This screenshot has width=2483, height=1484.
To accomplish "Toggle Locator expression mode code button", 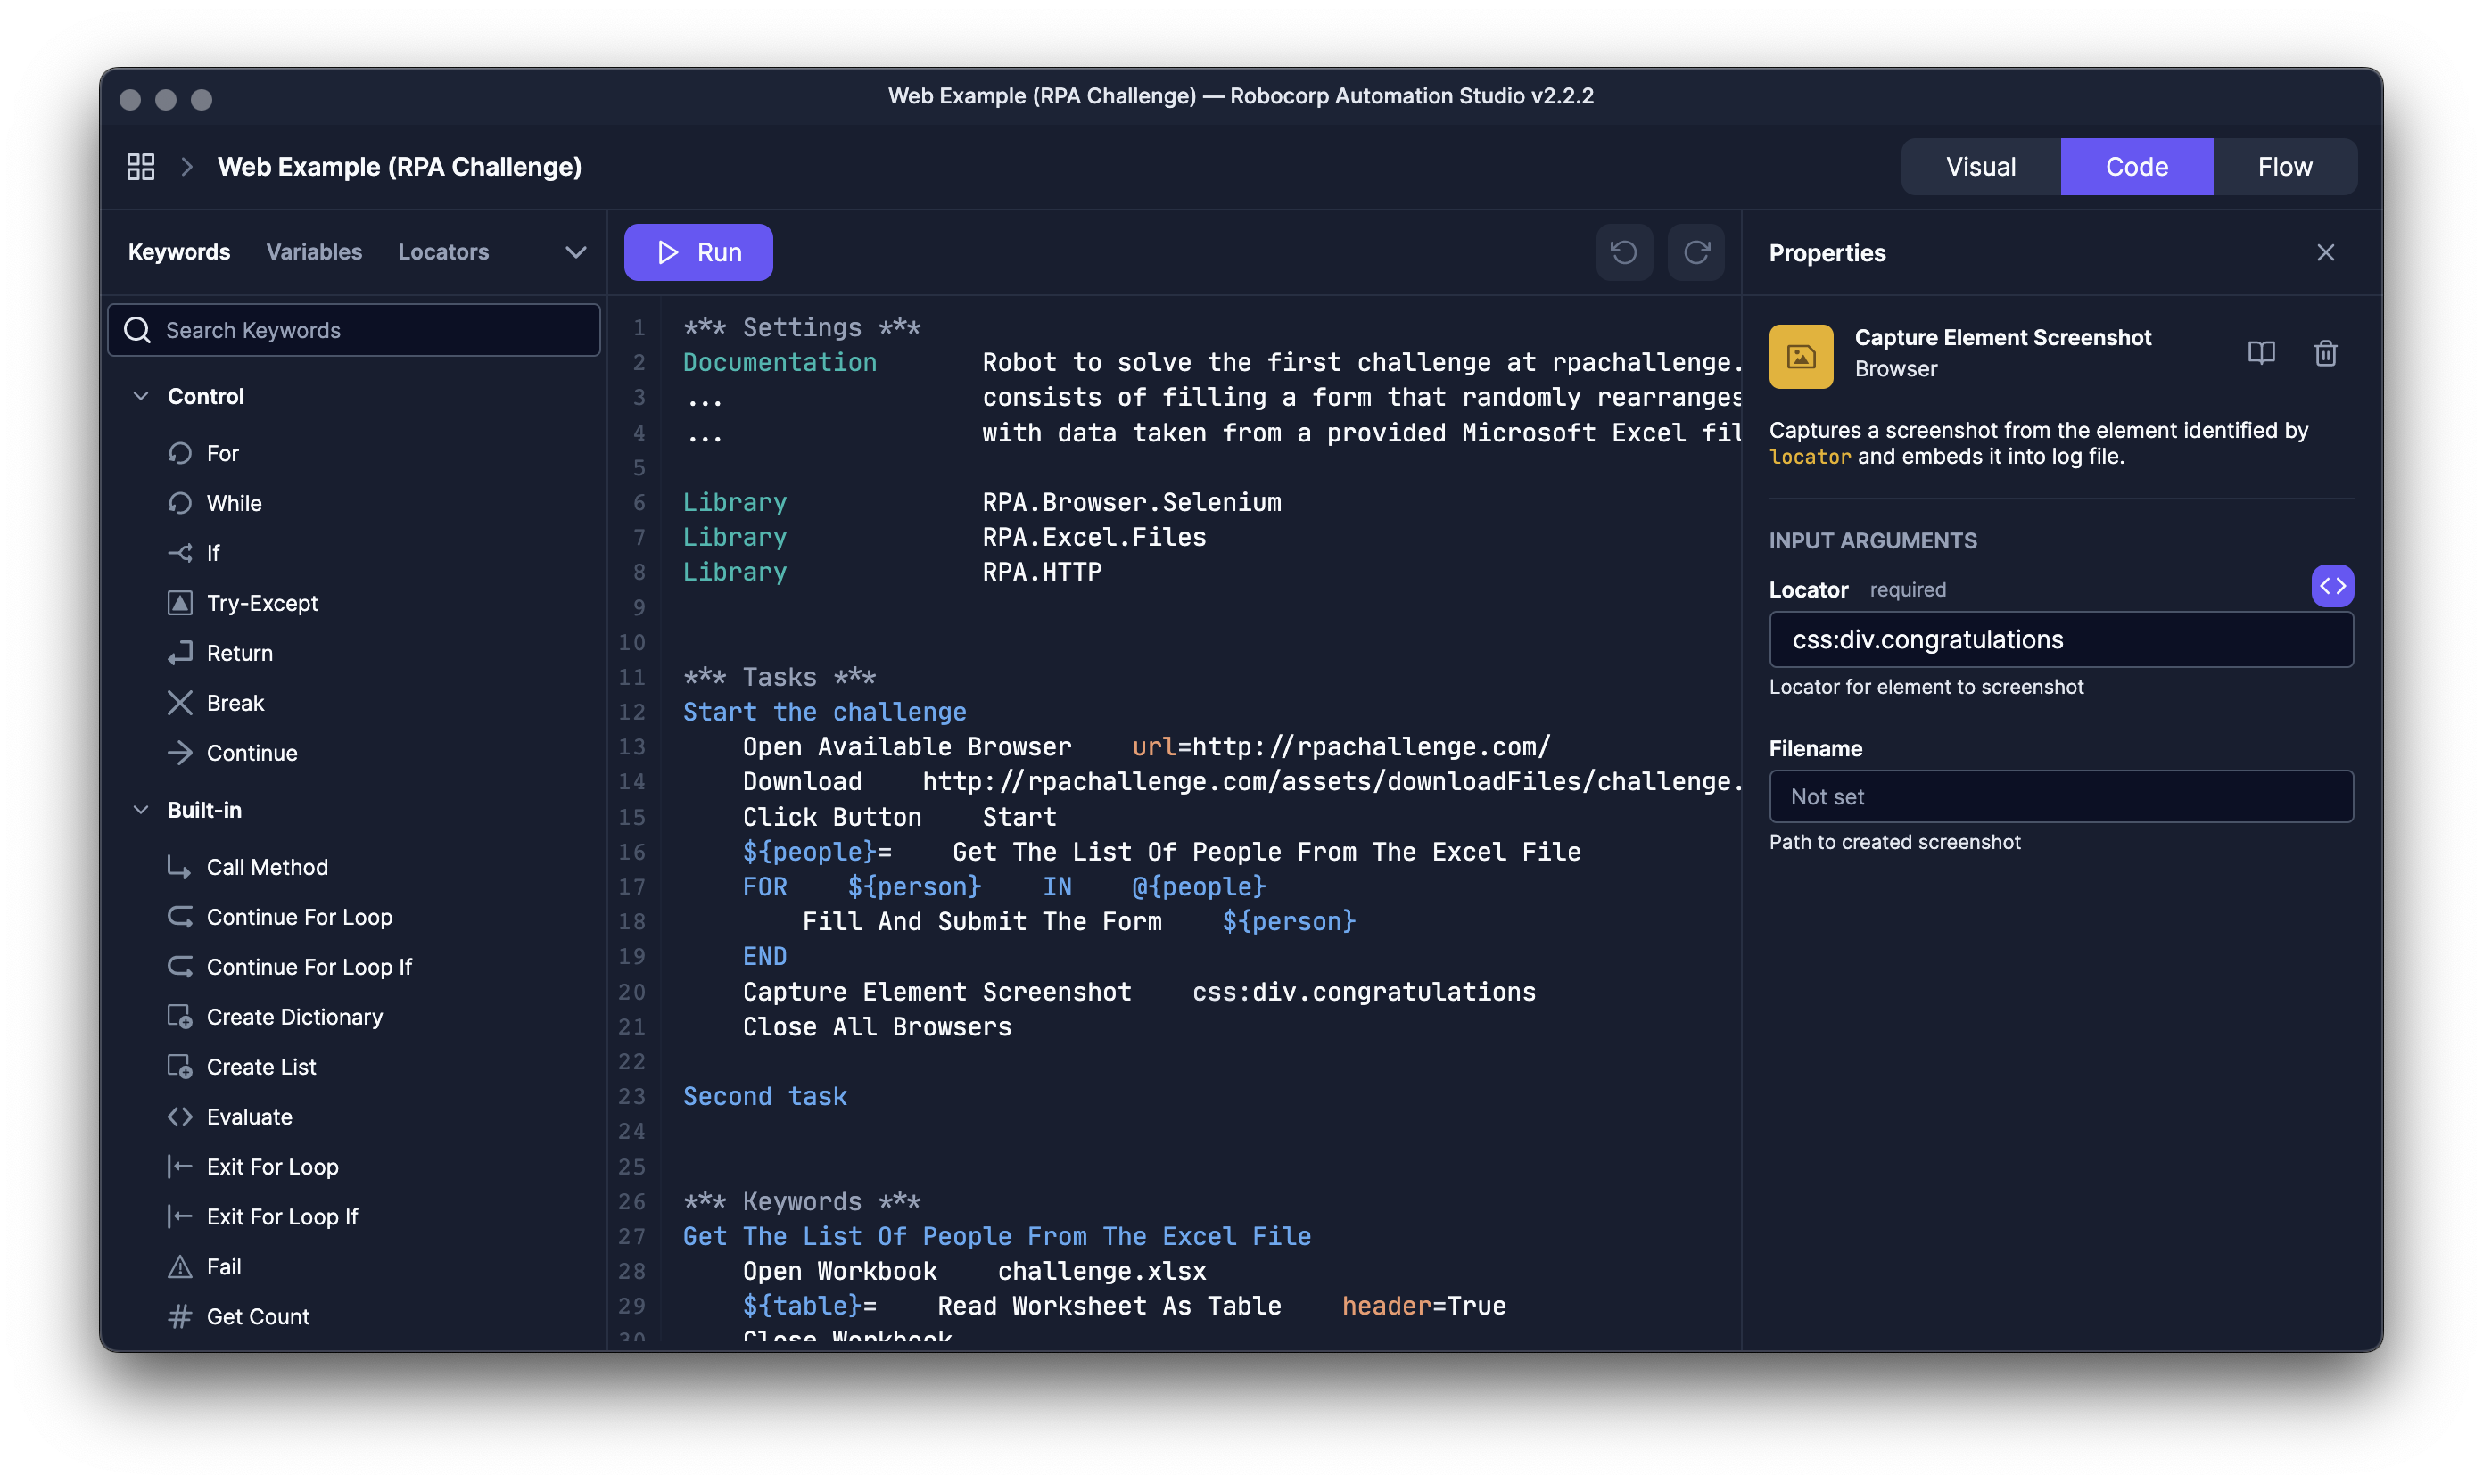I will click(x=2332, y=586).
